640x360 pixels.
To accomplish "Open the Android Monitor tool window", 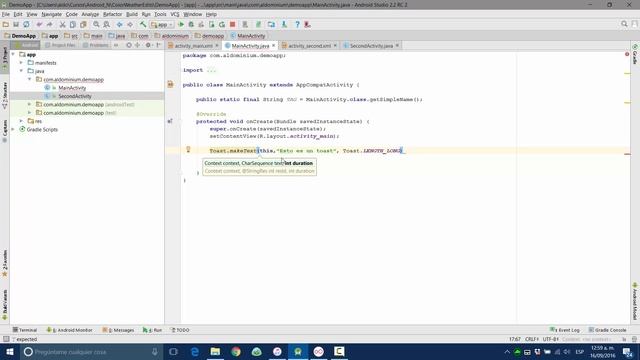I will click(69, 330).
